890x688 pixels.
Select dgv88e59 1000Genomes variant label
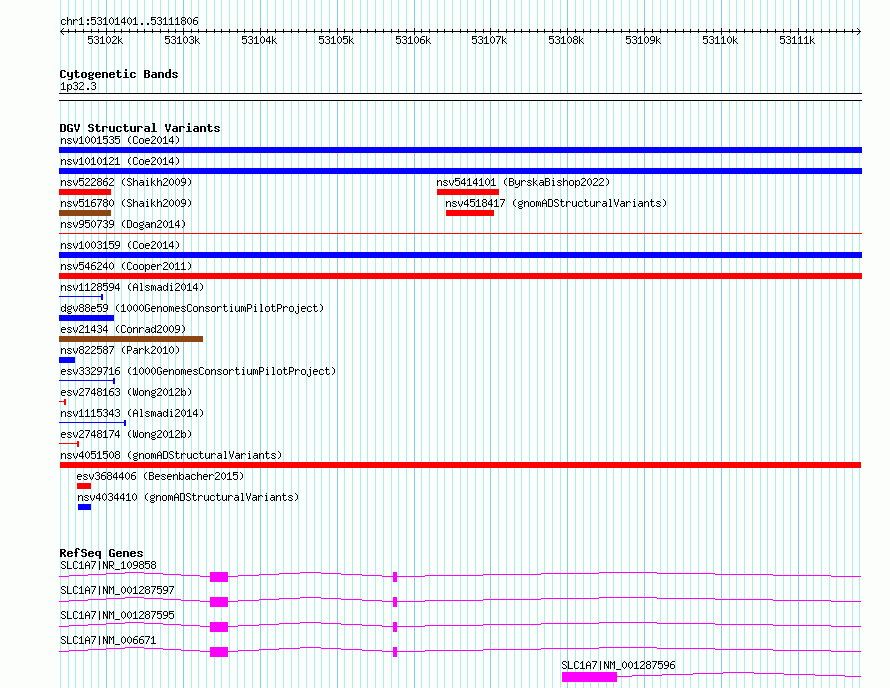tap(192, 308)
